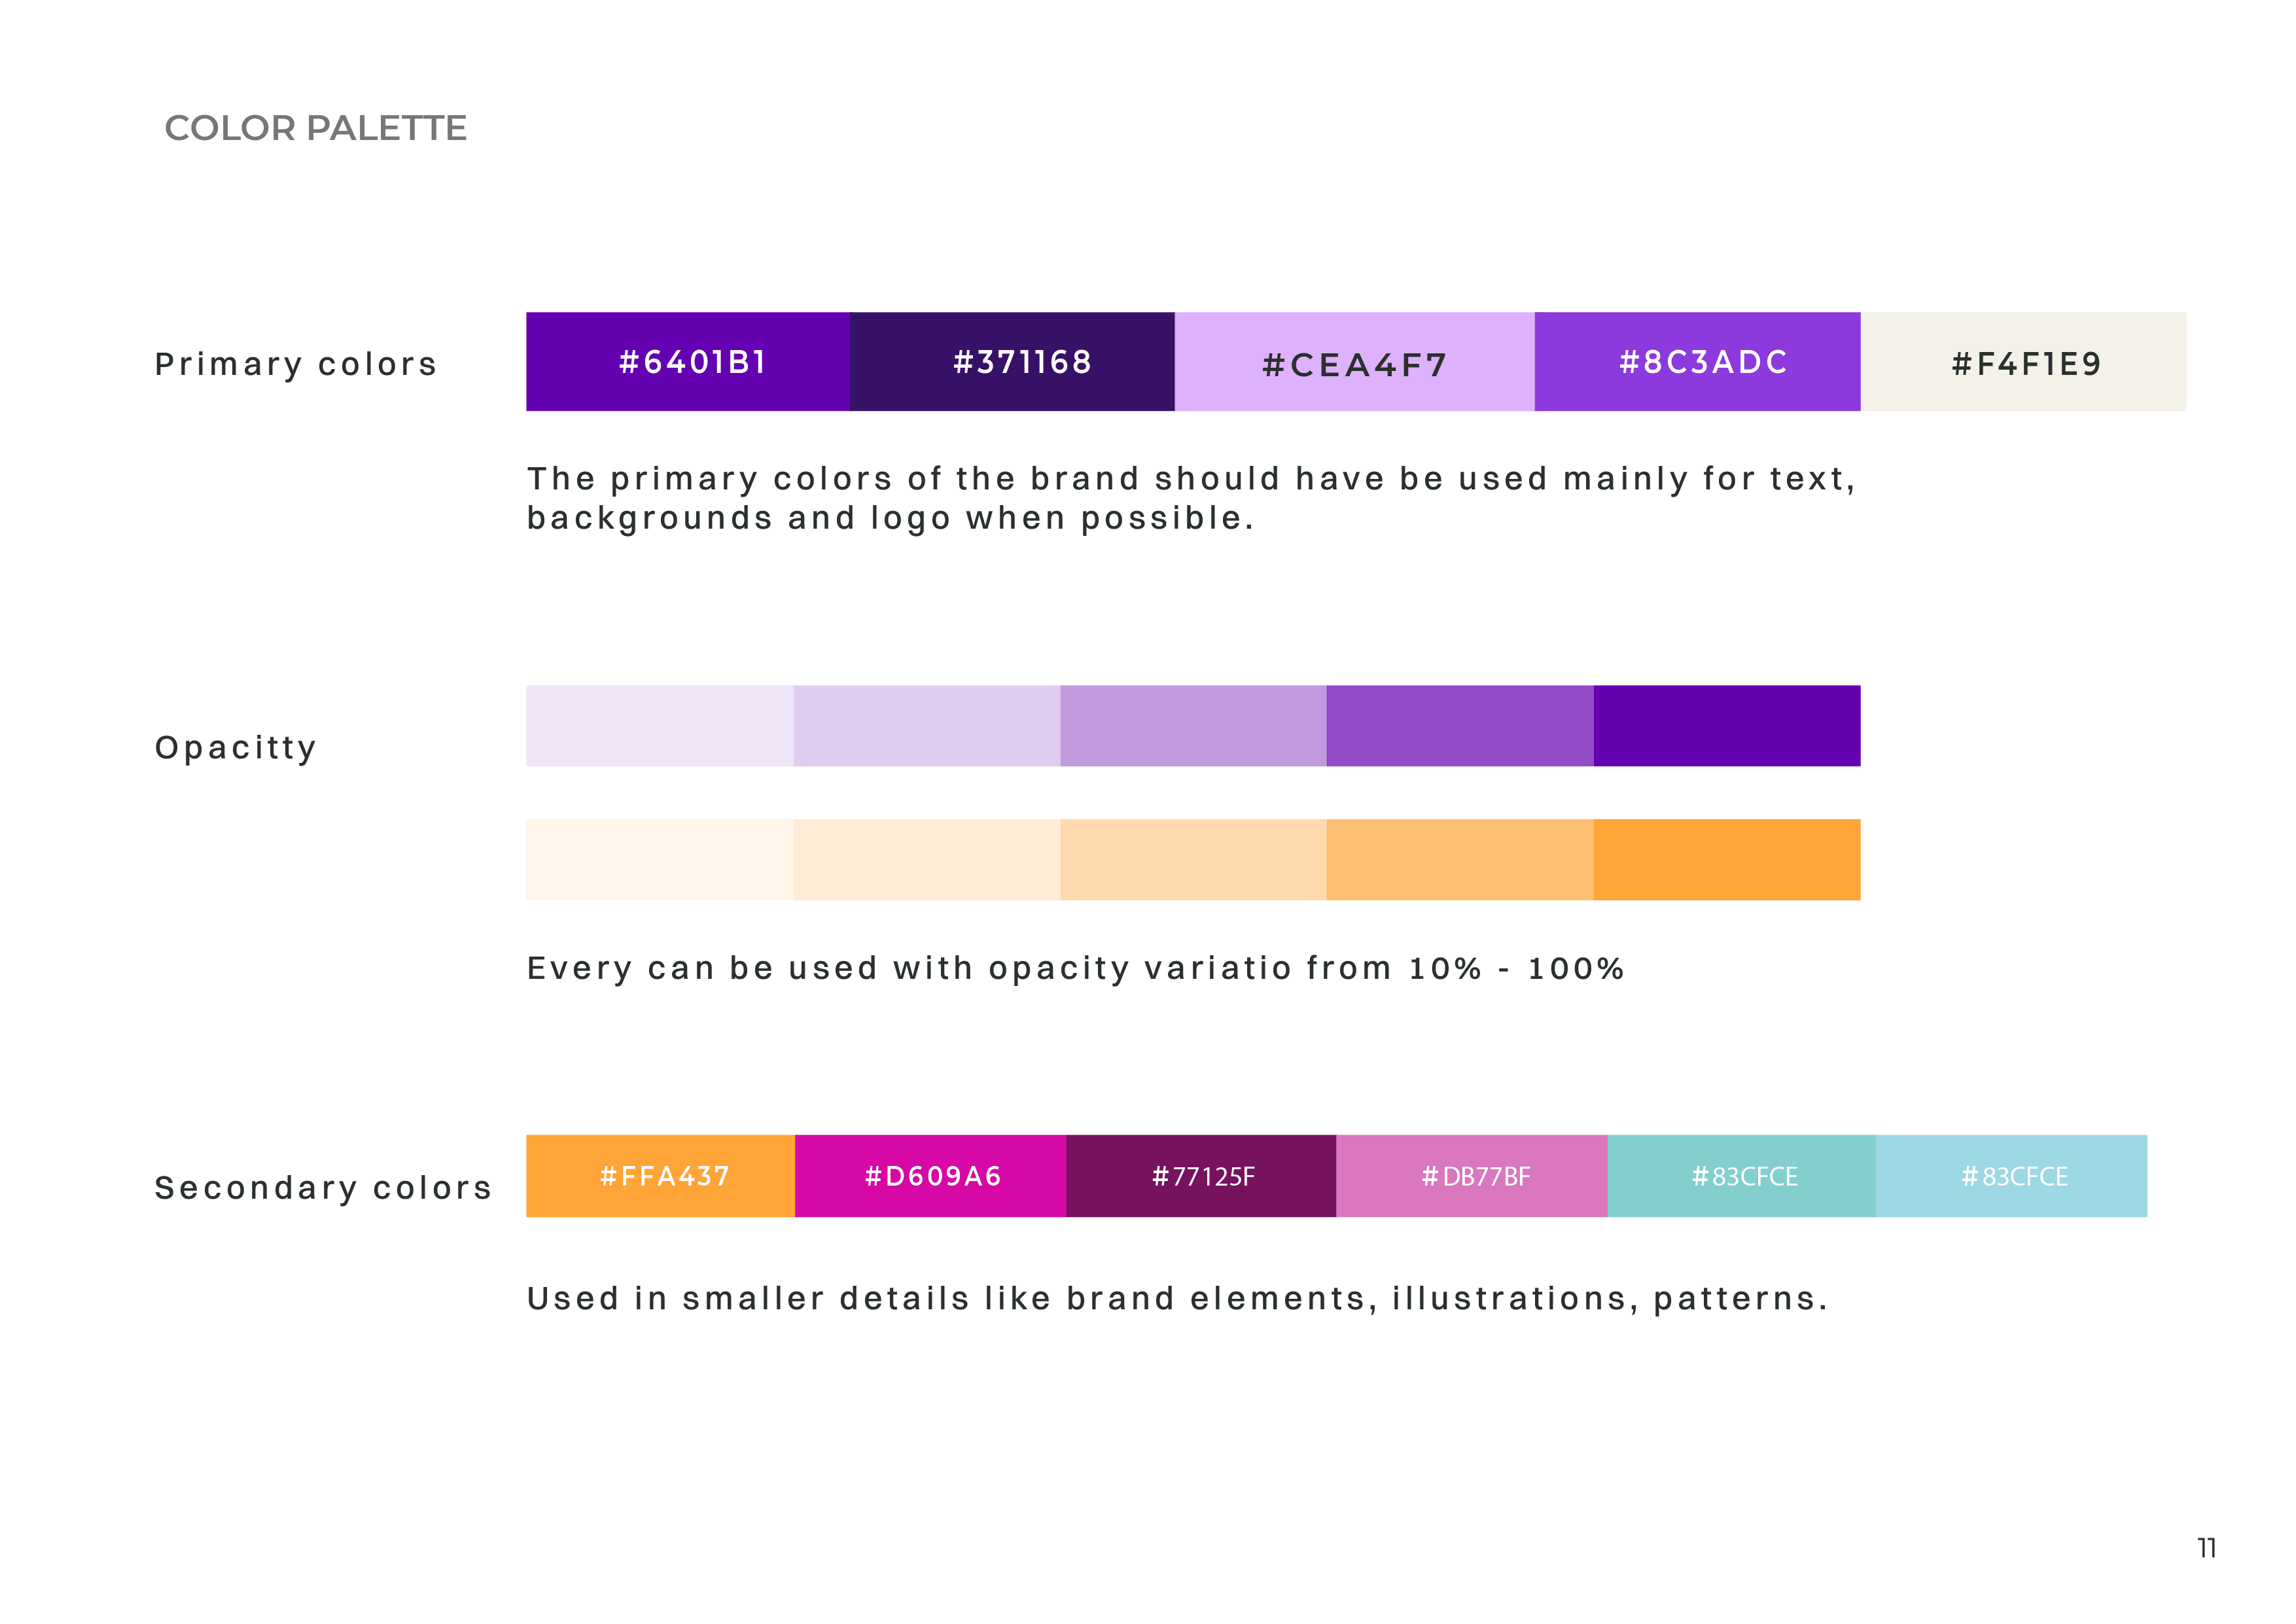Screen dimensions: 2296x1624
Task: Choose the pink #DB77BF swatch
Action: (1472, 1176)
